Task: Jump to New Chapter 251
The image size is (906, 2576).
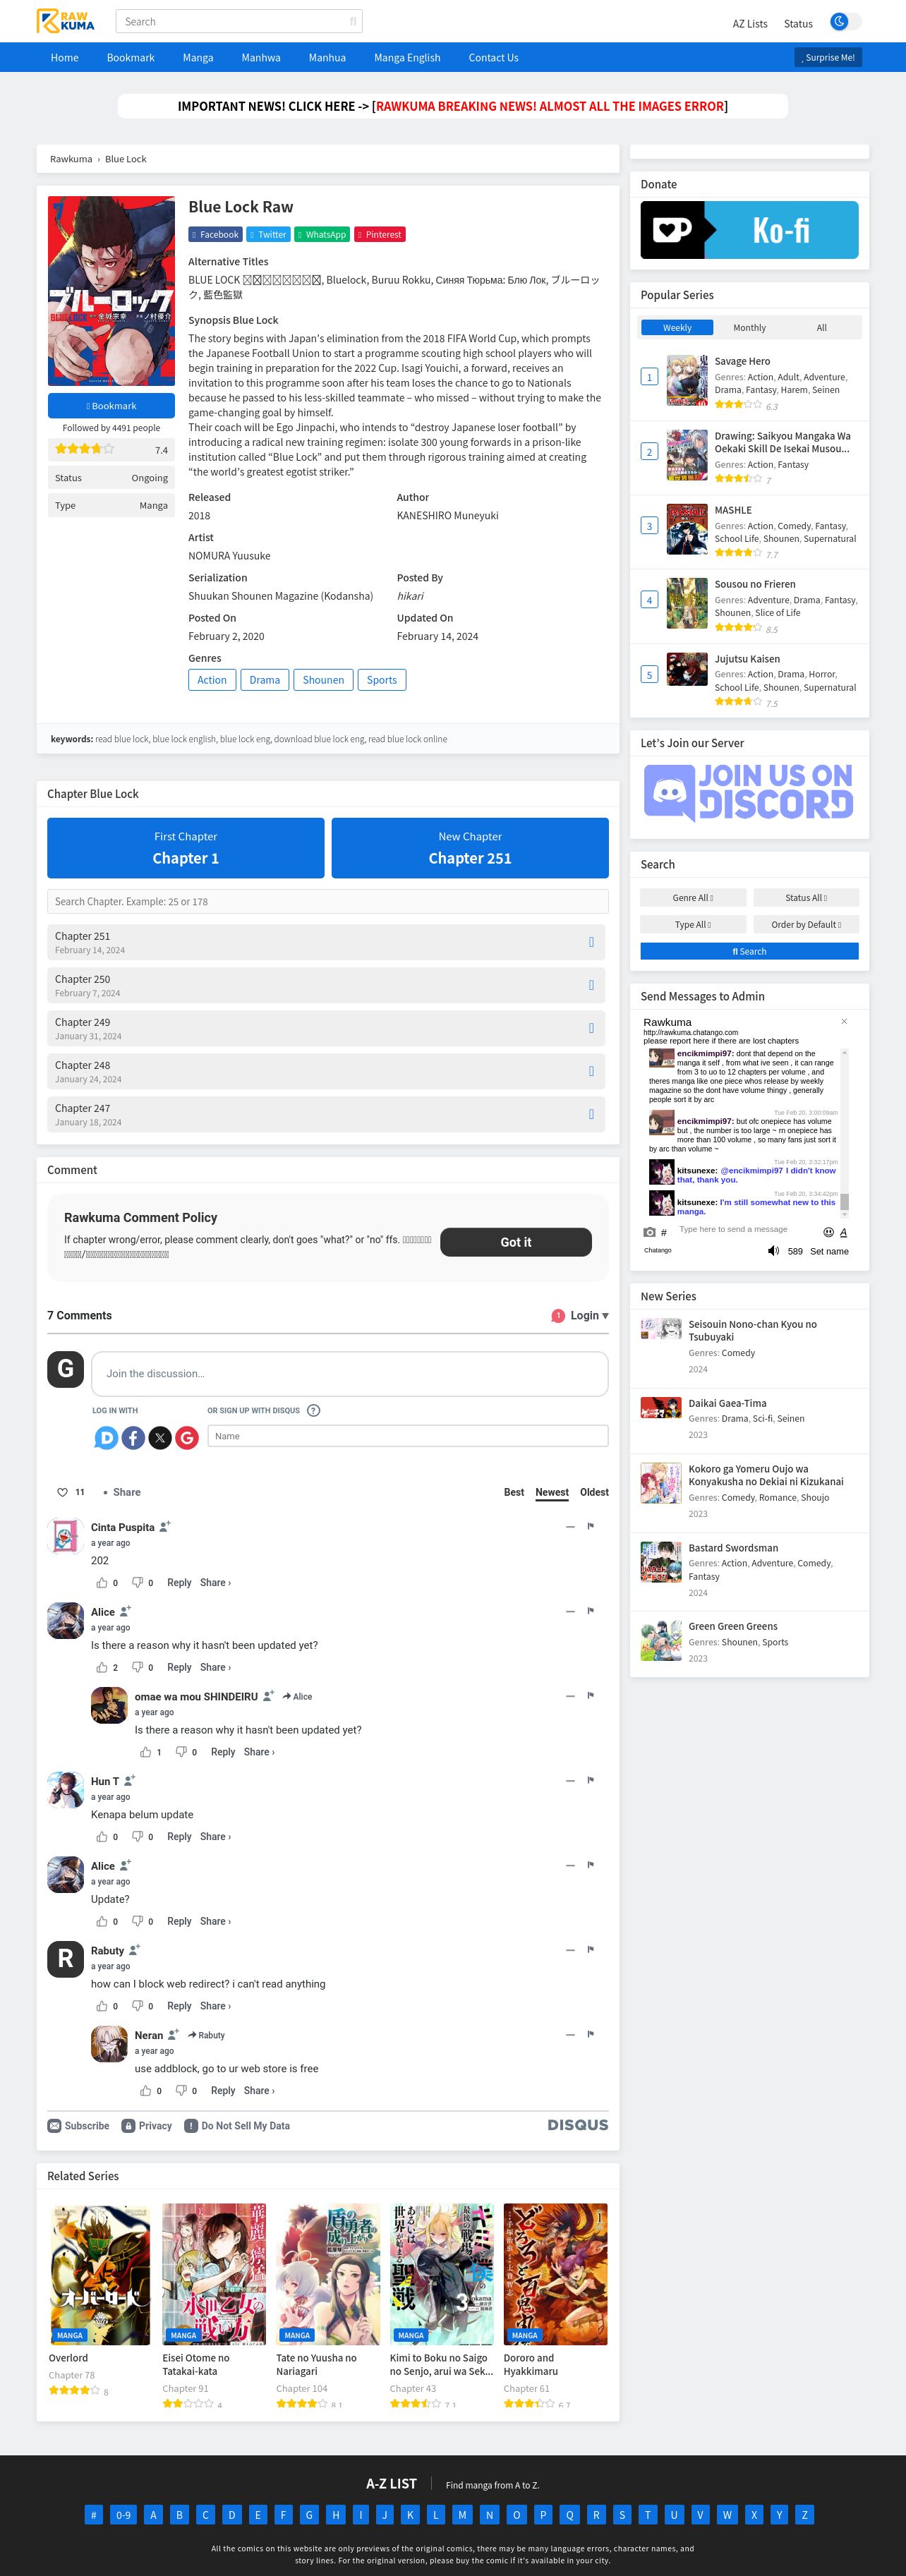Action: click(470, 848)
